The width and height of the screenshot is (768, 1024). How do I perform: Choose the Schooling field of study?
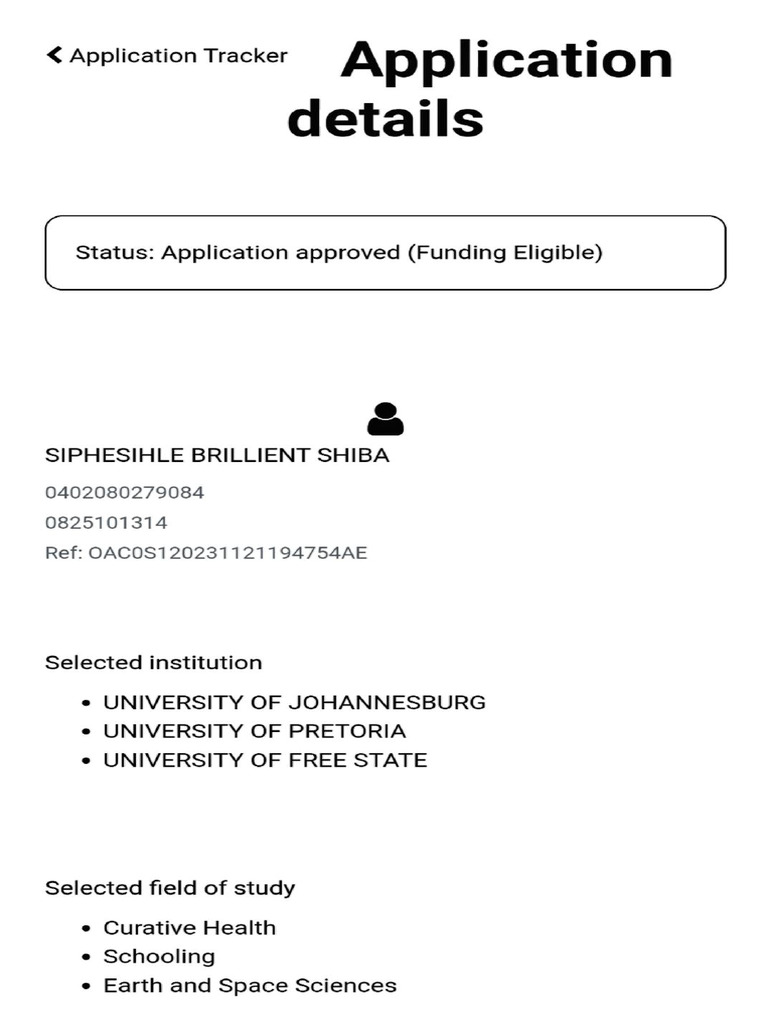pyautogui.click(x=159, y=957)
